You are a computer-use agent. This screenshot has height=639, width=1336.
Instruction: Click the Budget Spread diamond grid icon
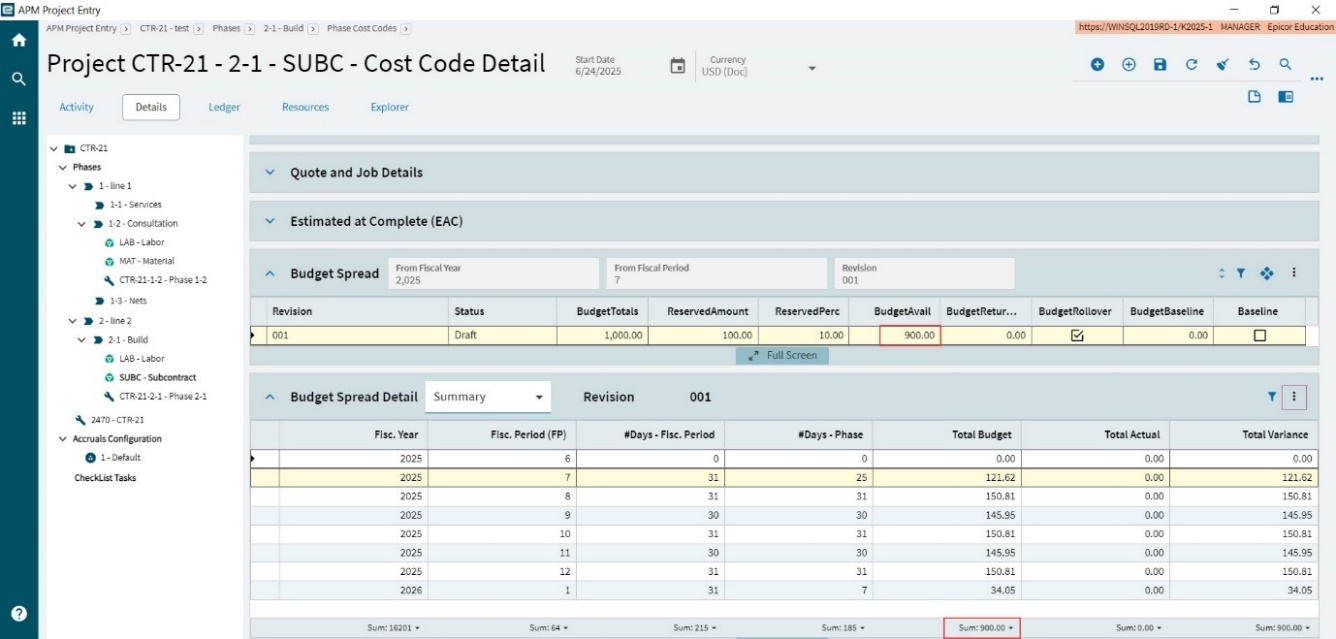point(1267,273)
